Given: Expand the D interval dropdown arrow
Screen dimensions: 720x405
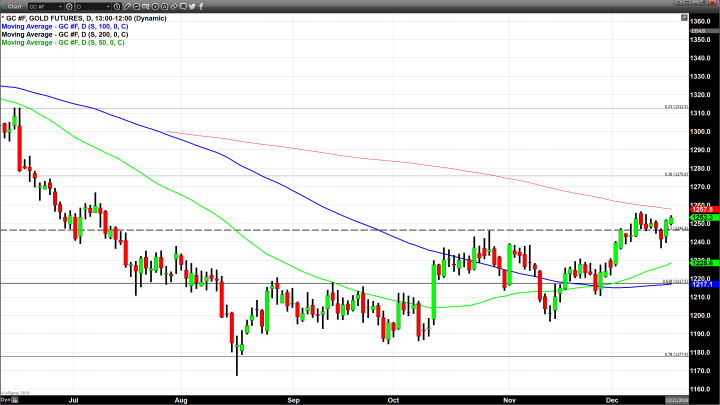Looking at the screenshot, I should (109, 6).
